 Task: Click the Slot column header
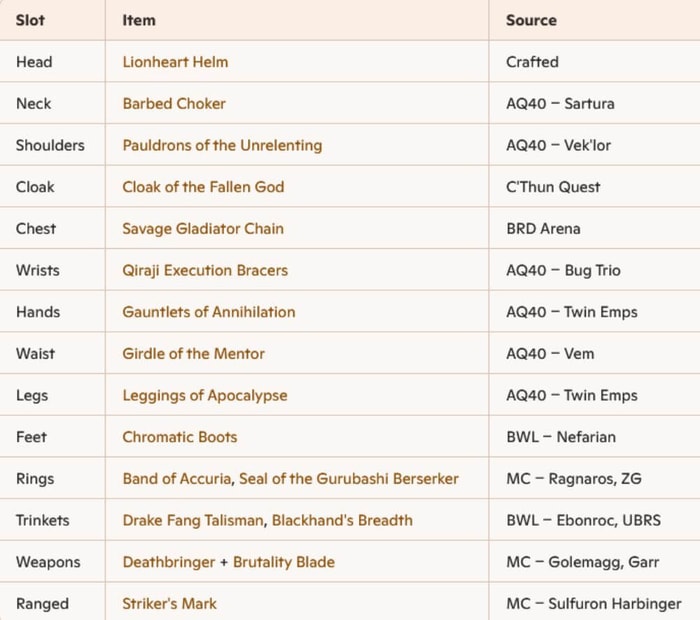pyautogui.click(x=30, y=20)
